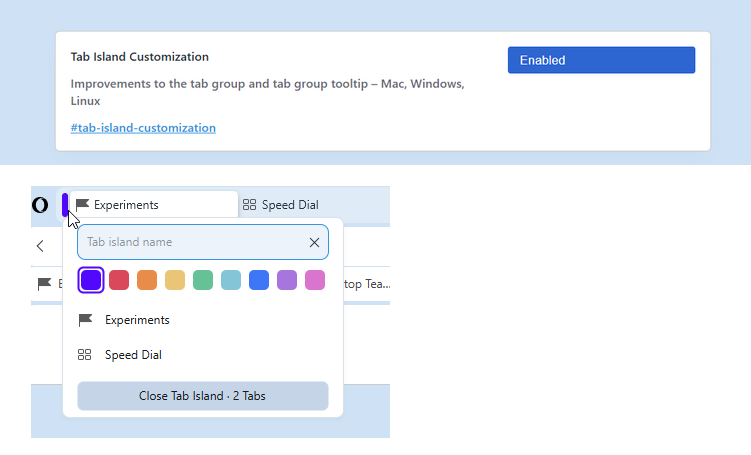Click the purple tab island handle
751x455 pixels.
click(x=65, y=204)
